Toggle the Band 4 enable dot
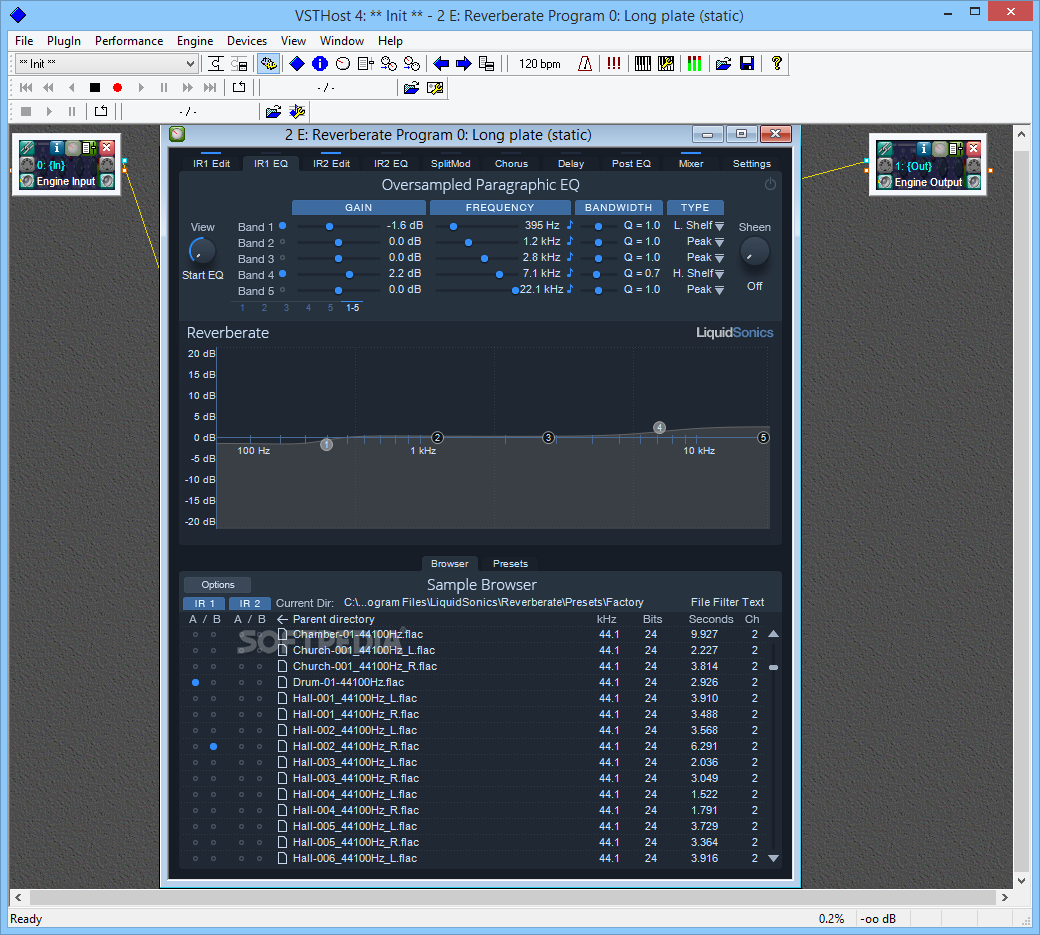 pos(283,274)
